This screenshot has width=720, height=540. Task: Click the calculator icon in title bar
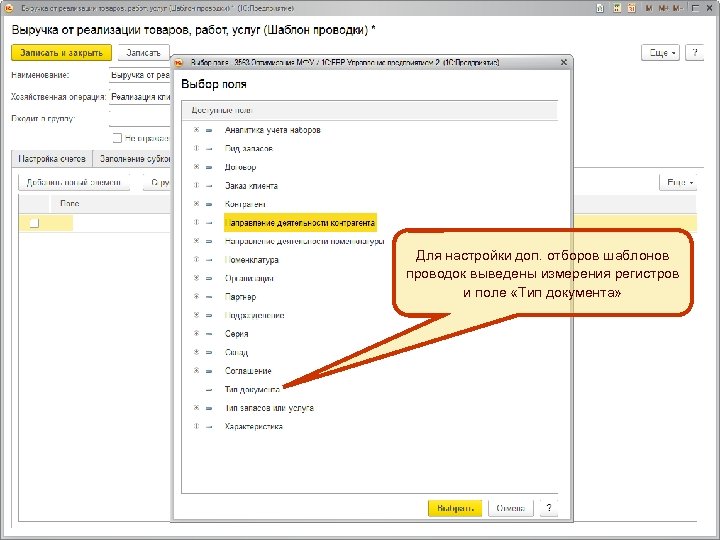[x=617, y=8]
